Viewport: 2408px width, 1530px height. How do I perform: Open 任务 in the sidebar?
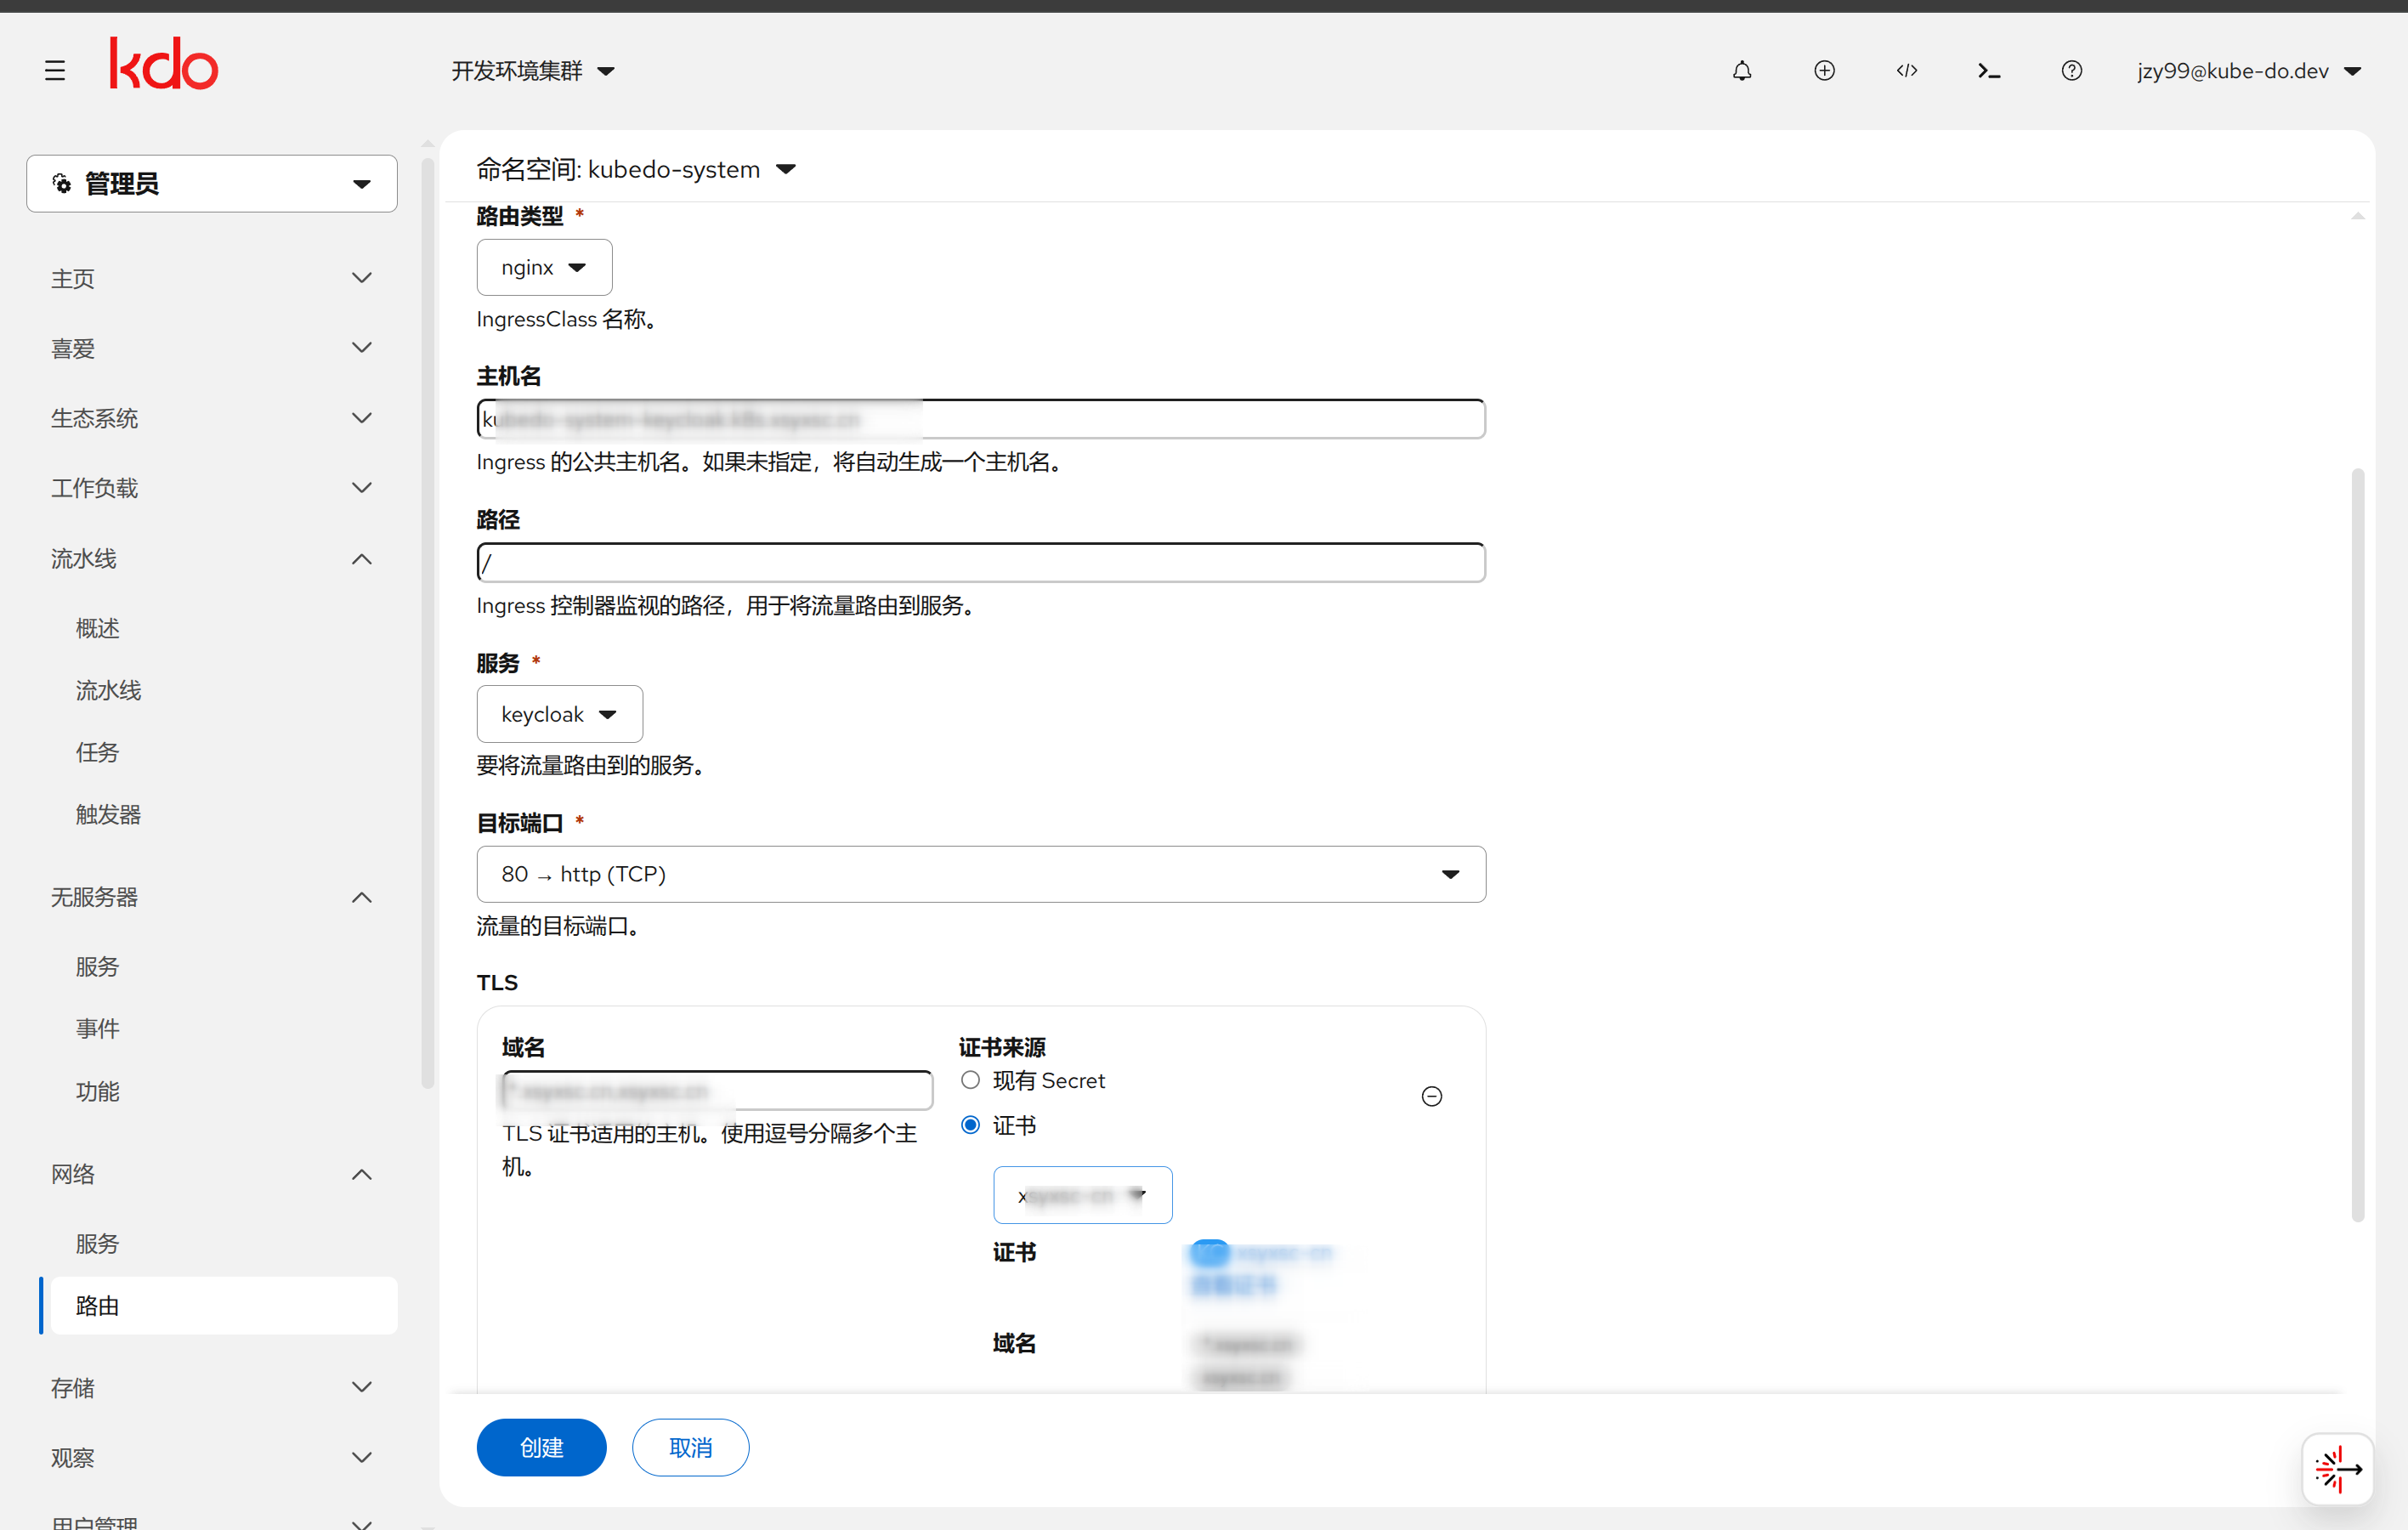point(98,752)
